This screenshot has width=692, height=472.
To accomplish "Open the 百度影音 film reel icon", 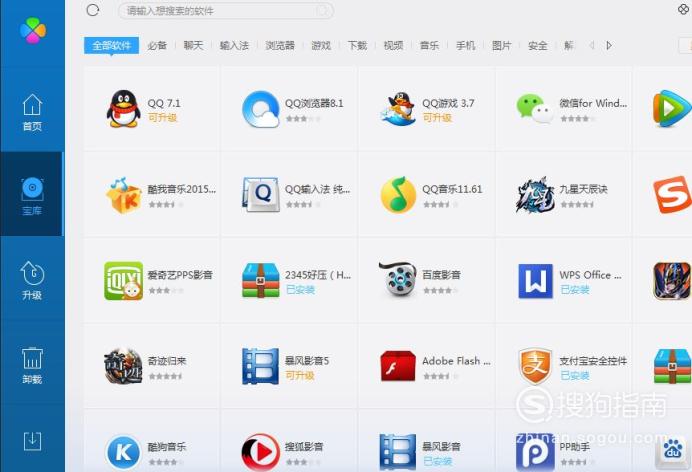I will pyautogui.click(x=398, y=280).
